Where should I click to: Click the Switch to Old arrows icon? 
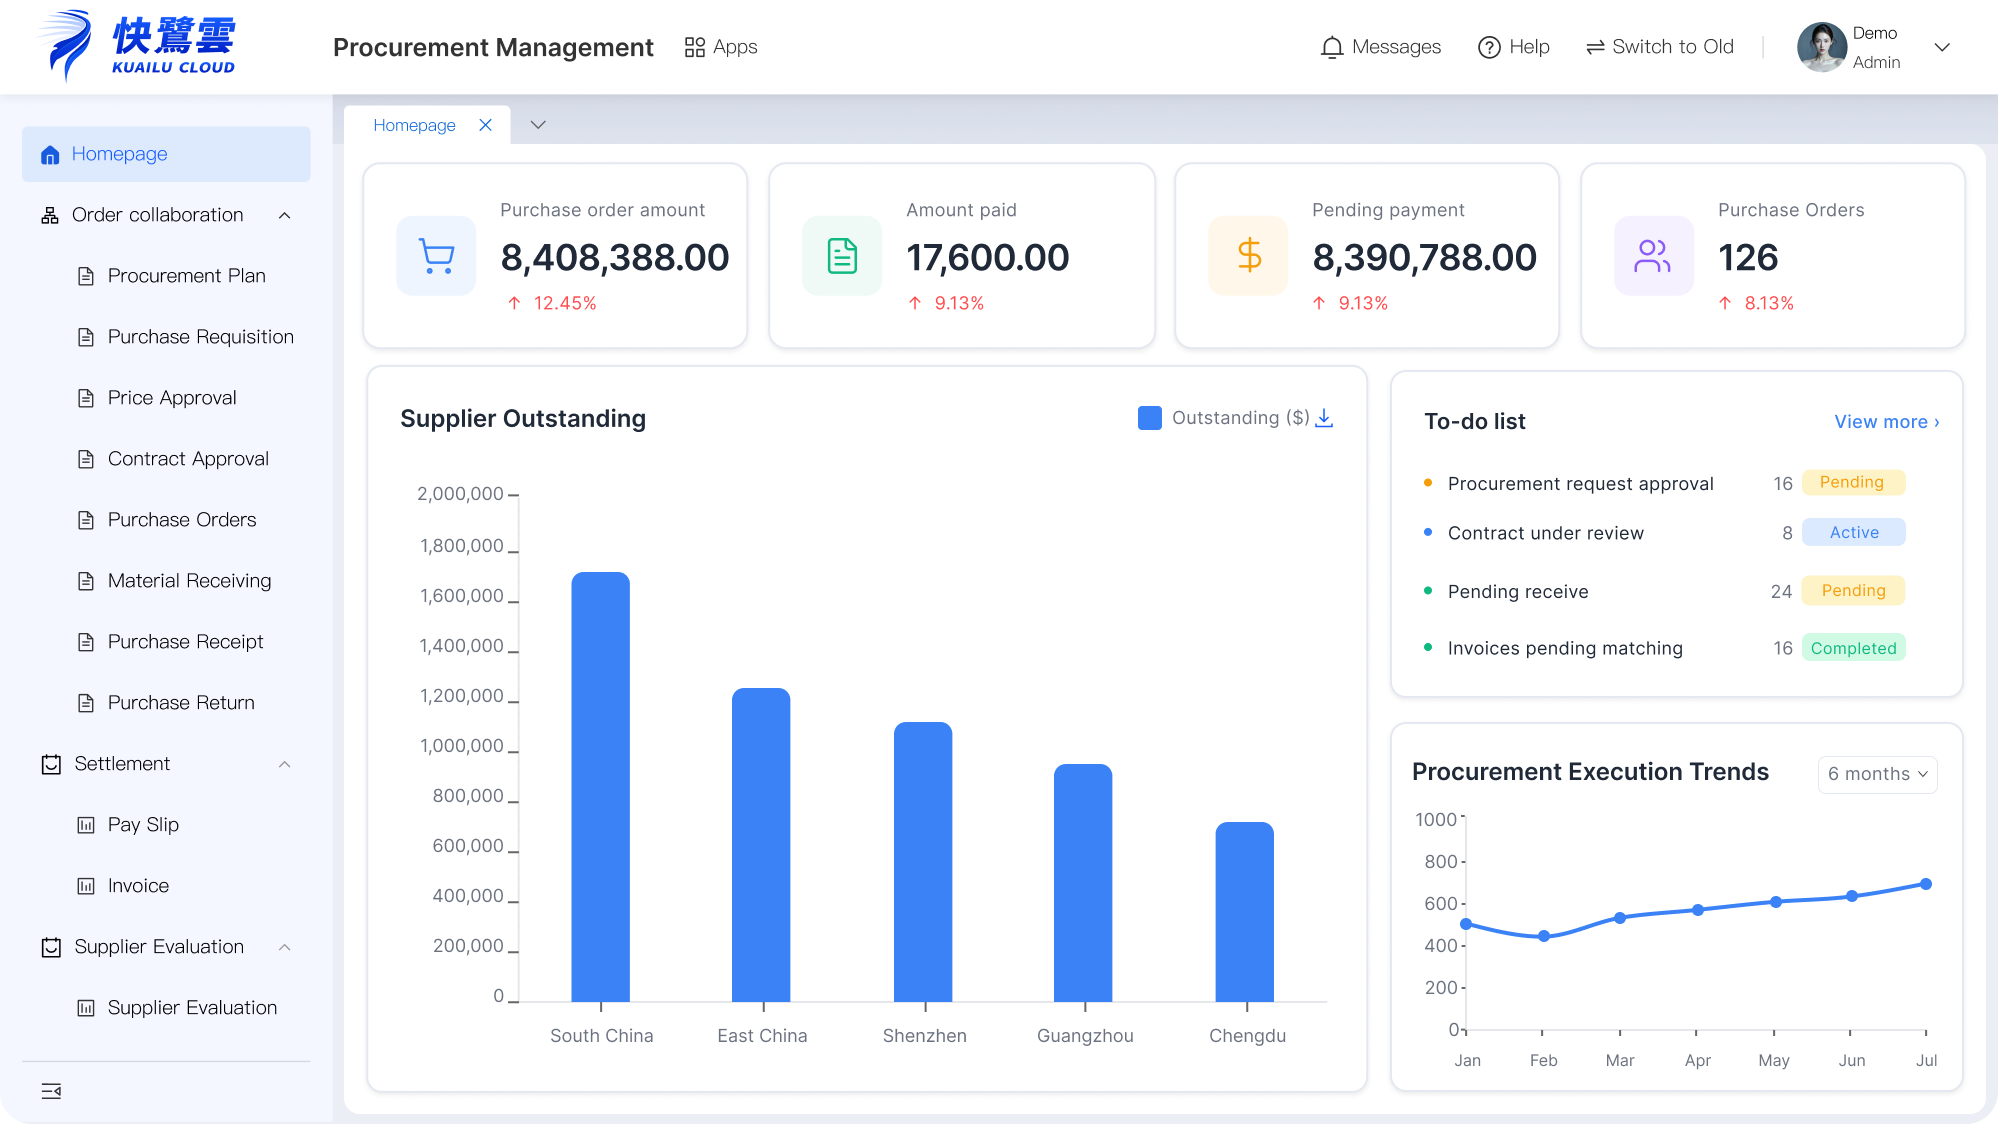1595,47
